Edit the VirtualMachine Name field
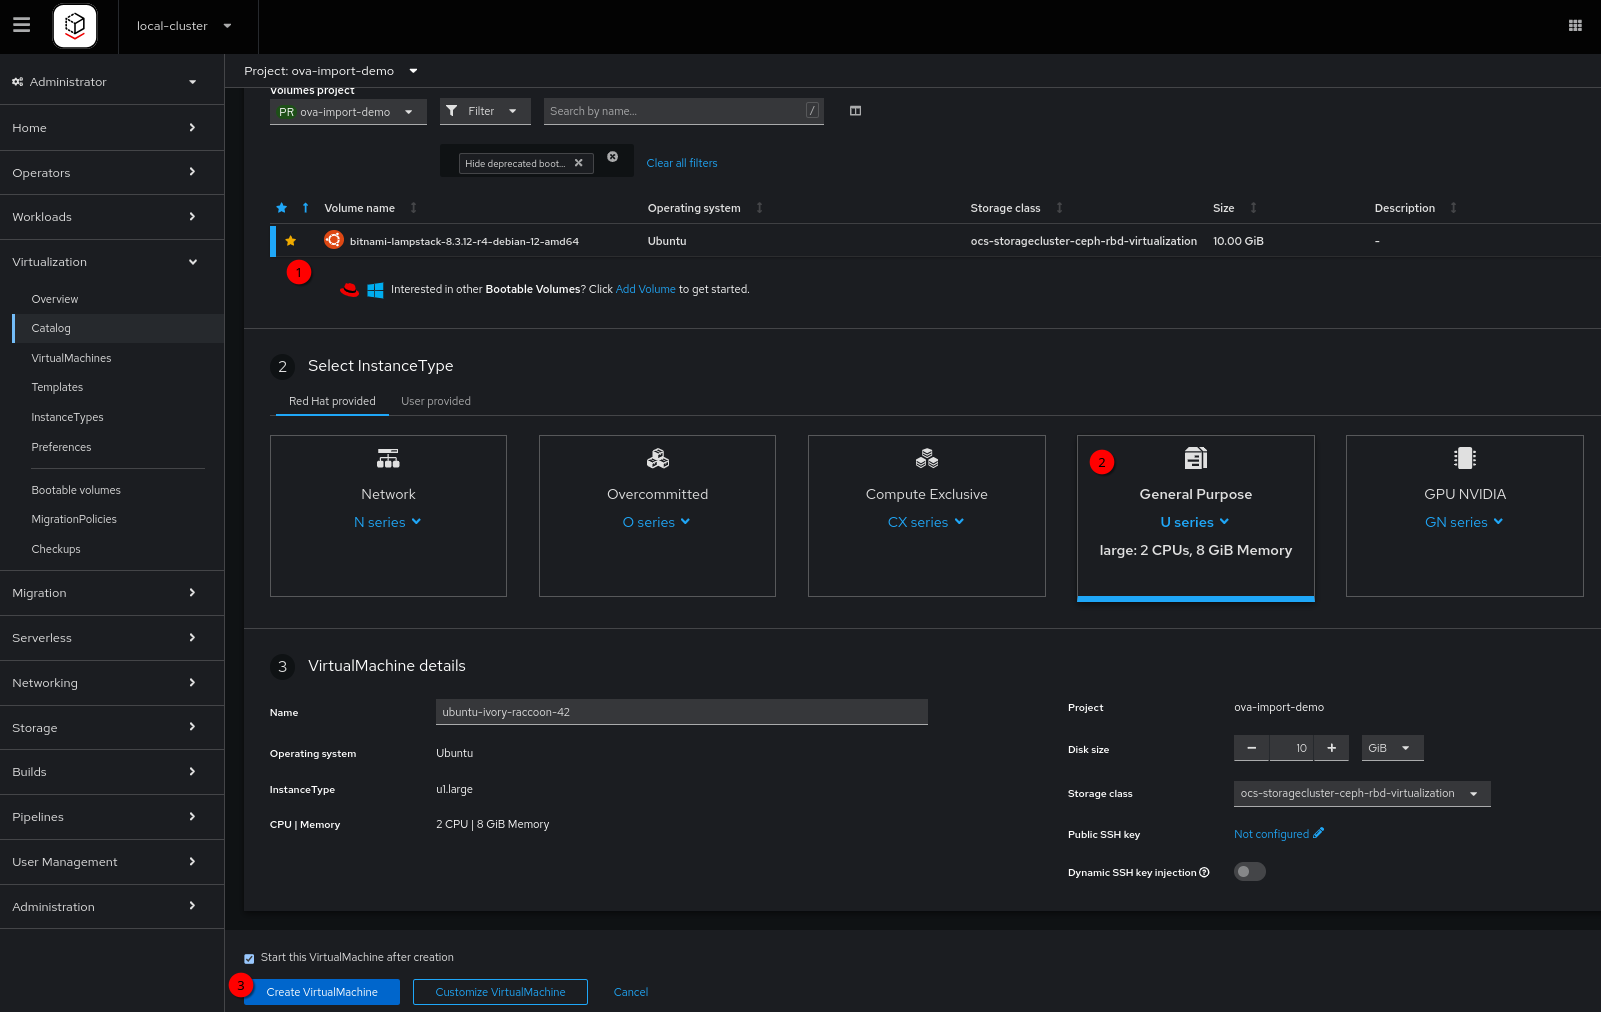 [682, 712]
